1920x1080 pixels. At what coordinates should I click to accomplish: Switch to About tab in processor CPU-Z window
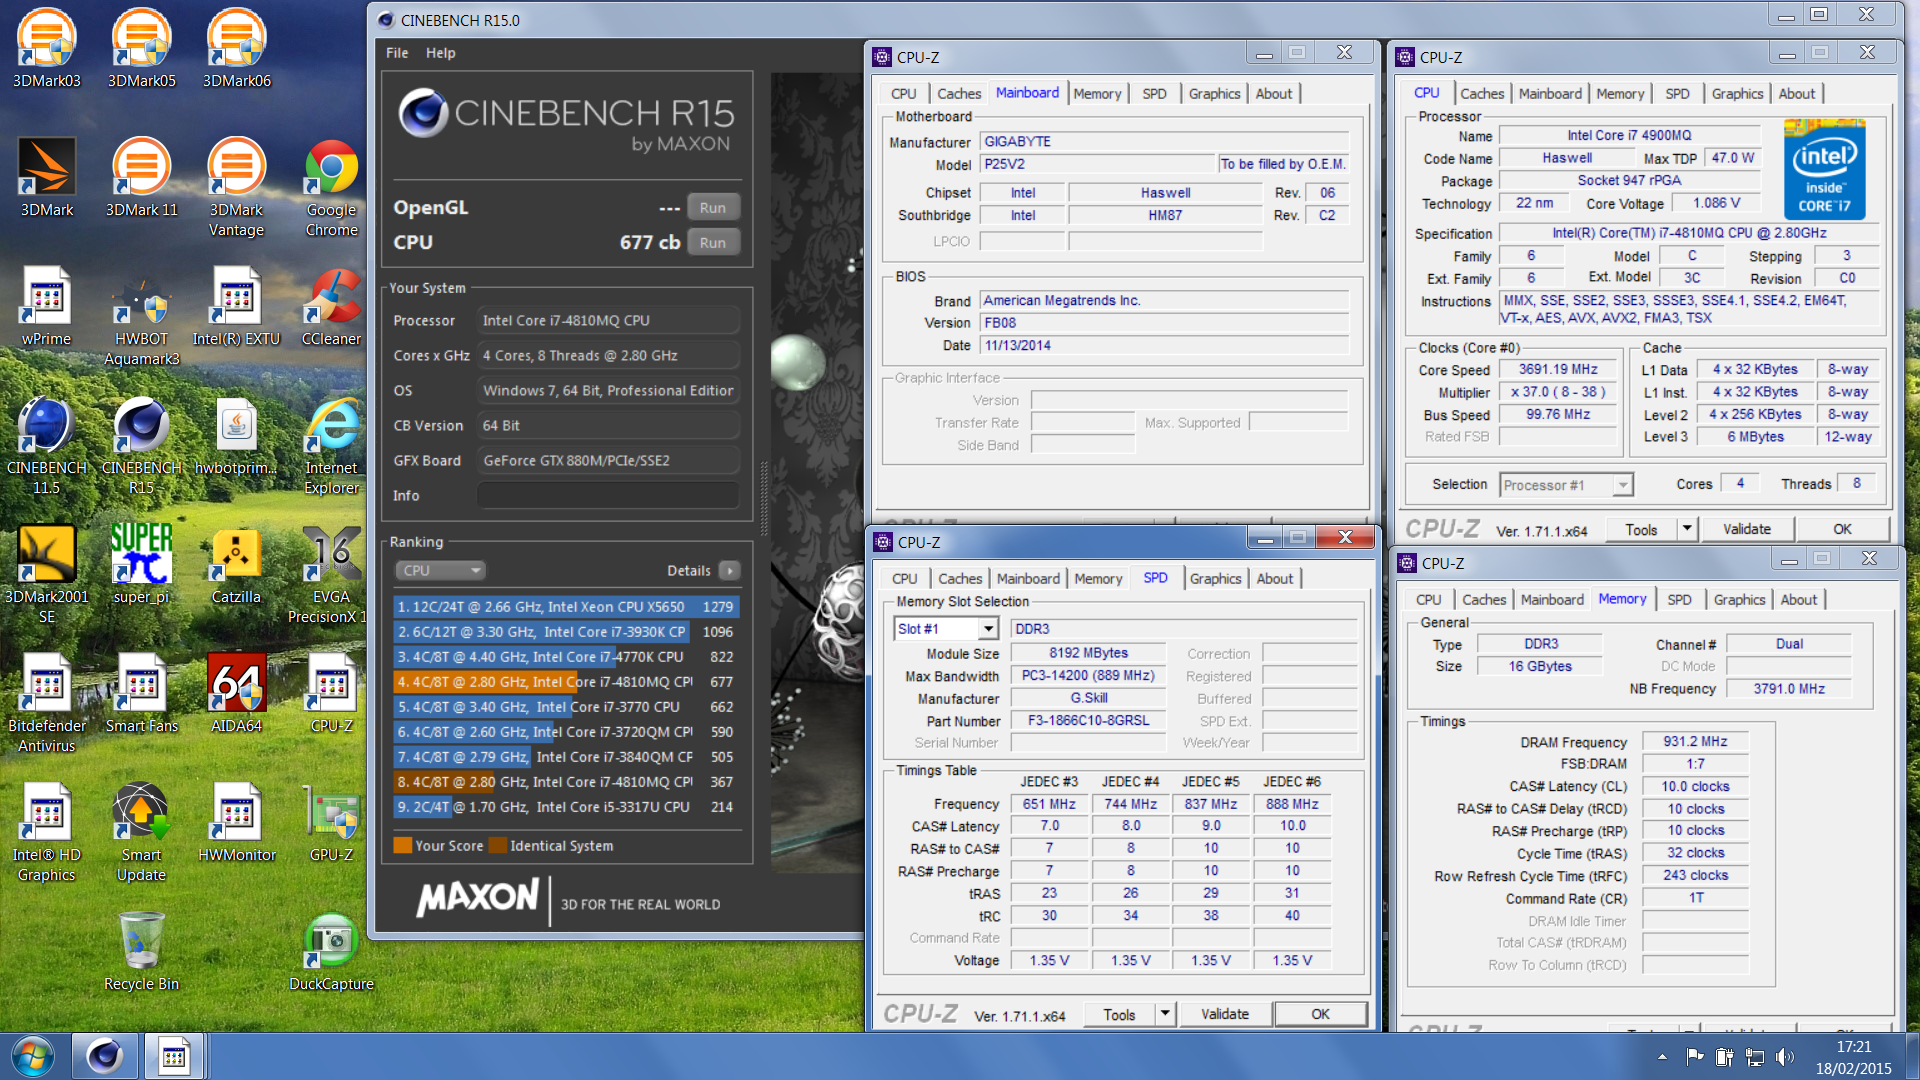pyautogui.click(x=1796, y=93)
